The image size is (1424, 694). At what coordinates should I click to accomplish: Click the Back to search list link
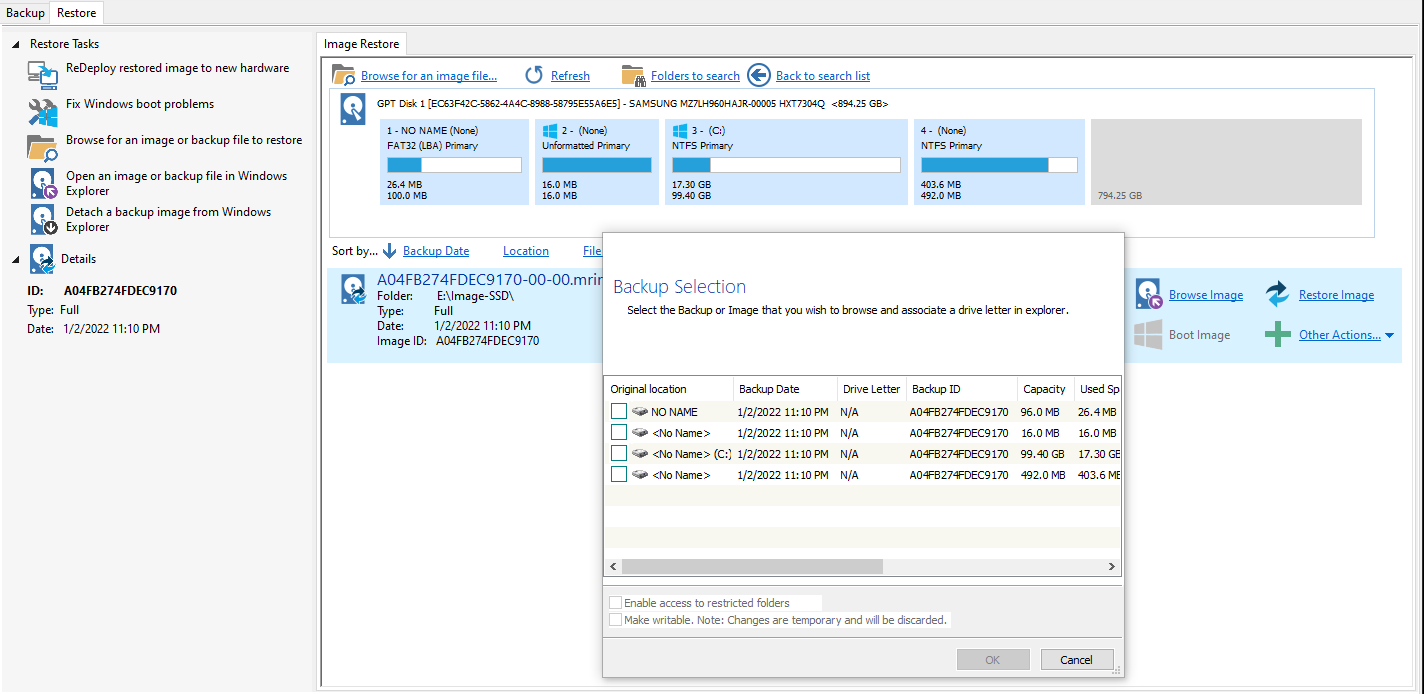click(x=823, y=76)
